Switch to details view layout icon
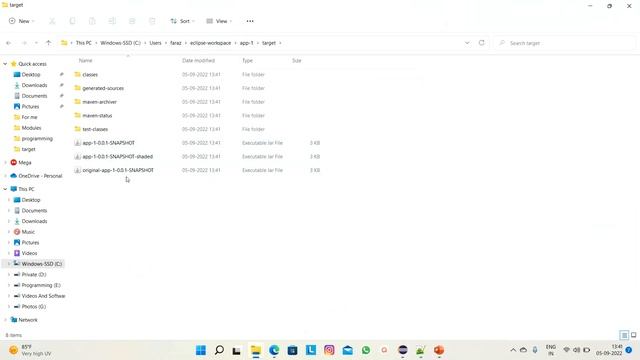 624,335
